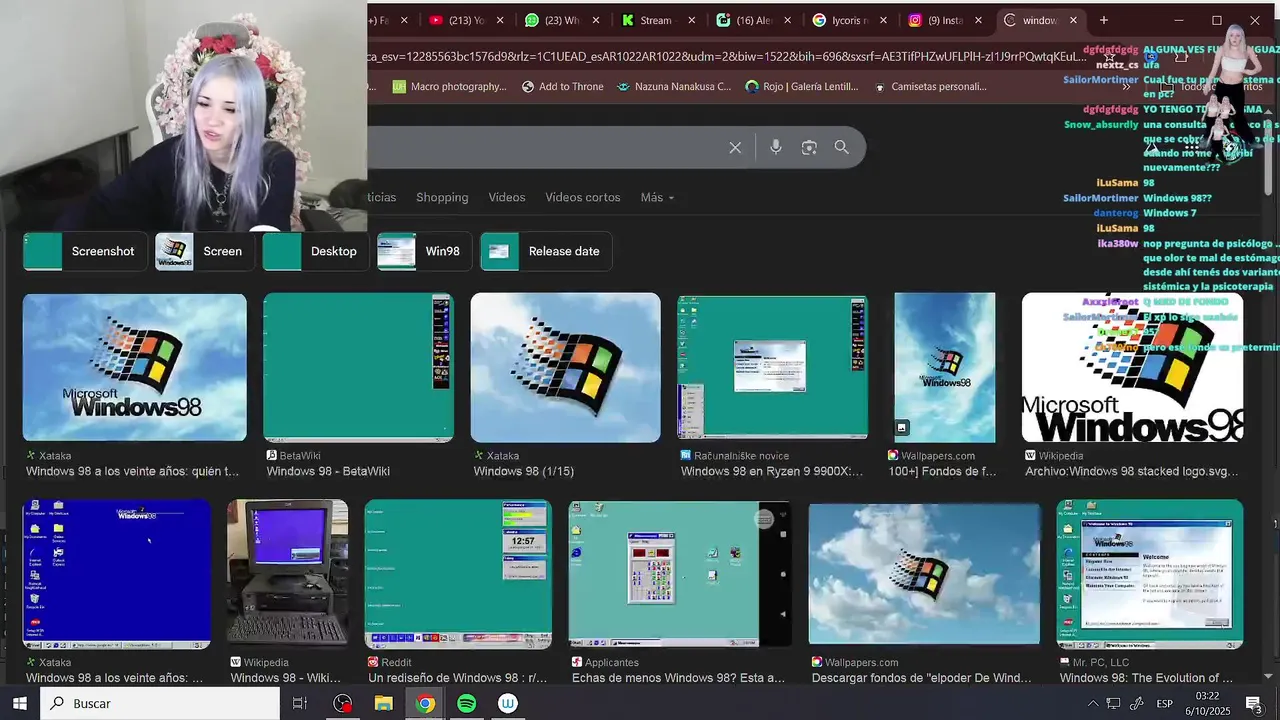Close the lycoris tab with its X

click(884, 20)
